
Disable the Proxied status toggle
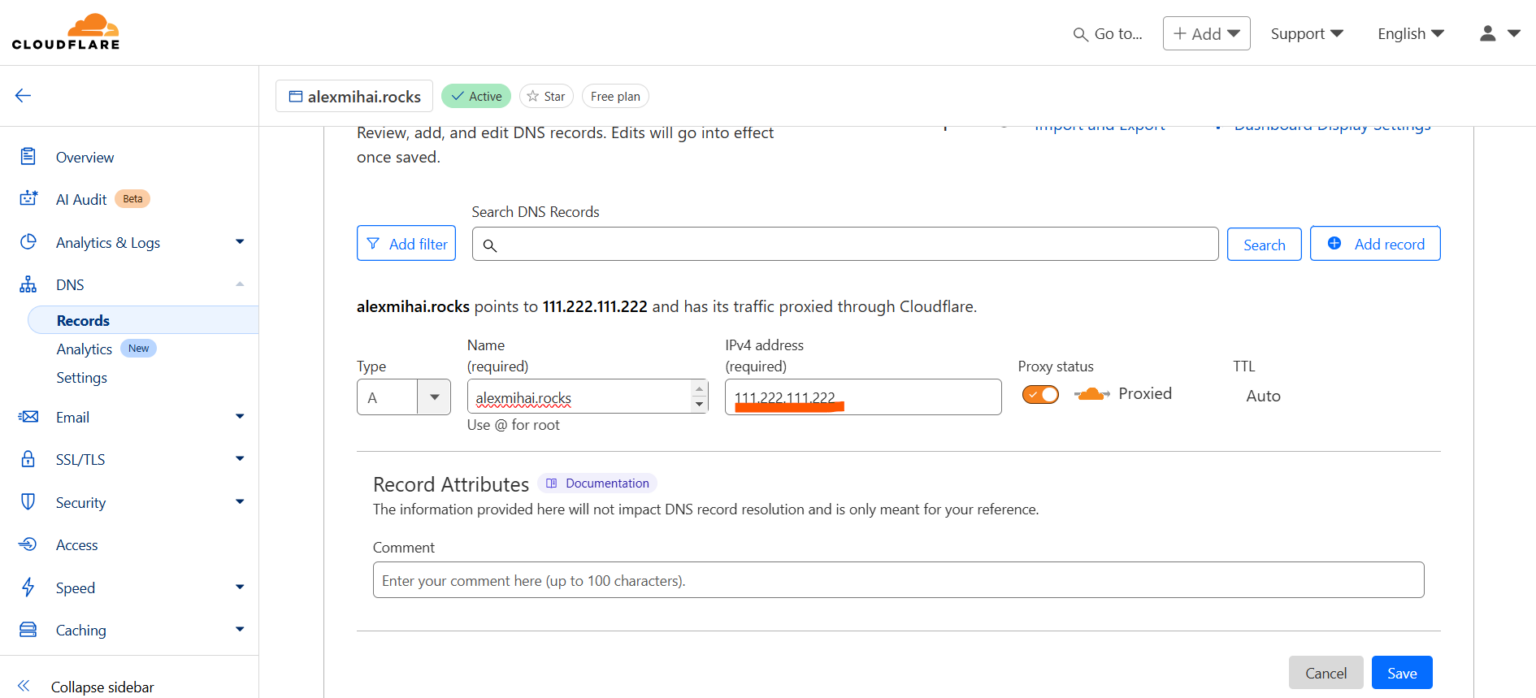(1040, 394)
